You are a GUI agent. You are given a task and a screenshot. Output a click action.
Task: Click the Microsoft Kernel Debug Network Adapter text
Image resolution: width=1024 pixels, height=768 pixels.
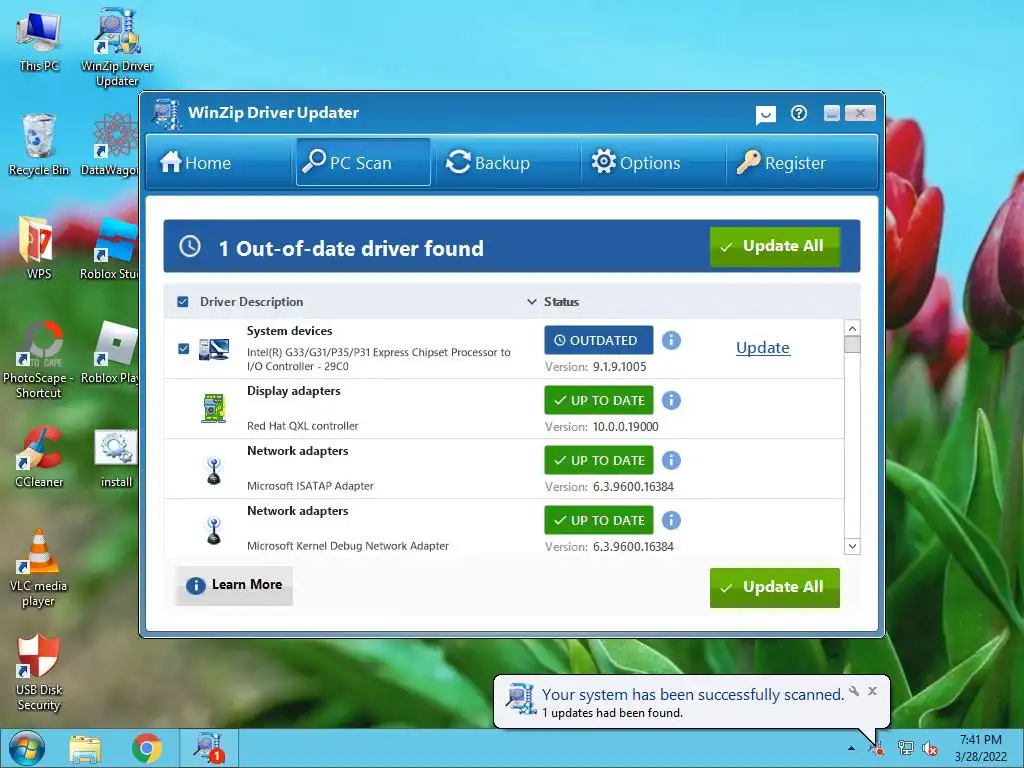point(348,546)
